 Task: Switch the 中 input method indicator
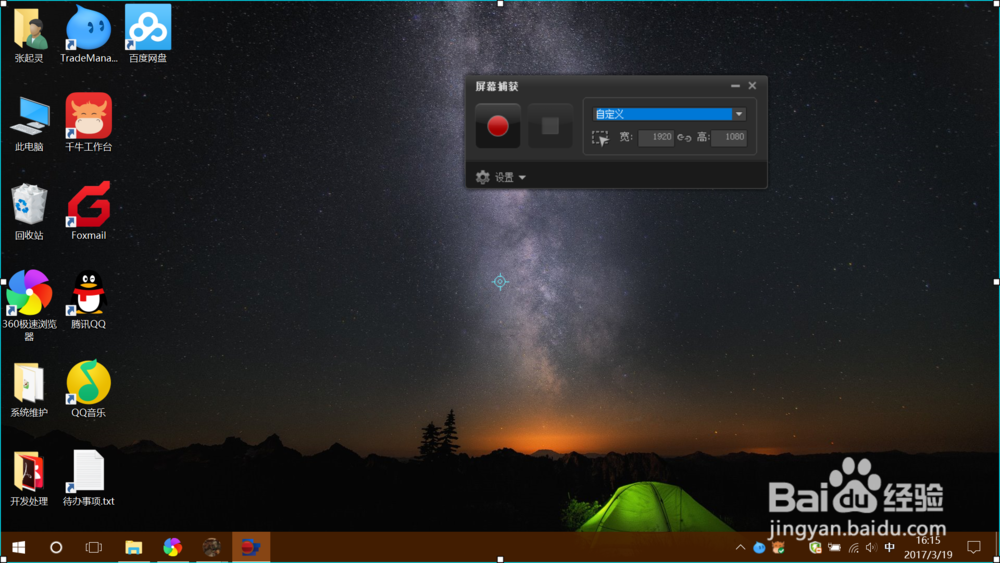point(890,547)
